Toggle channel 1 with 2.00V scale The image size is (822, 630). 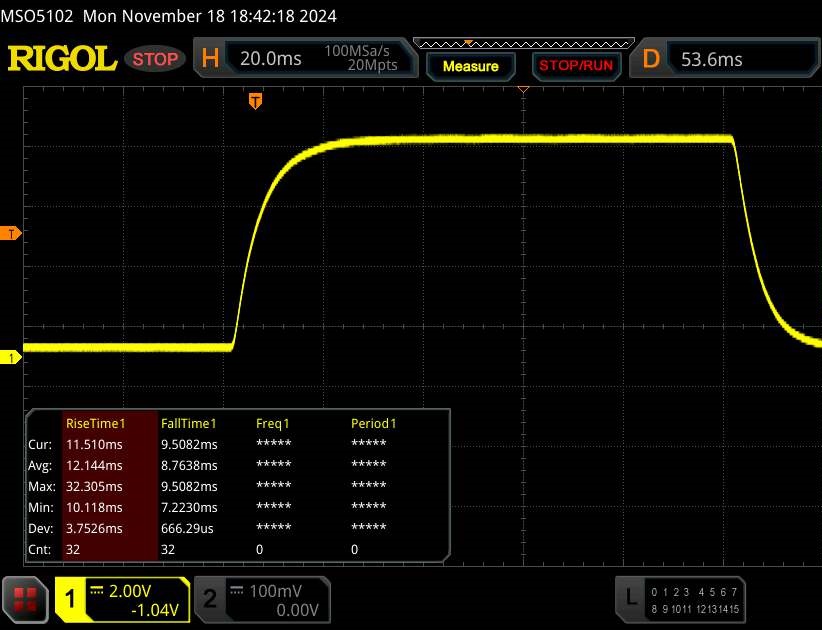(x=122, y=599)
